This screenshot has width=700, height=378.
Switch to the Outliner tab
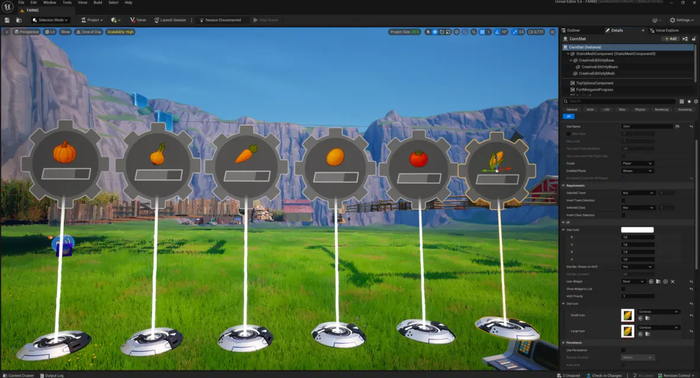[573, 30]
